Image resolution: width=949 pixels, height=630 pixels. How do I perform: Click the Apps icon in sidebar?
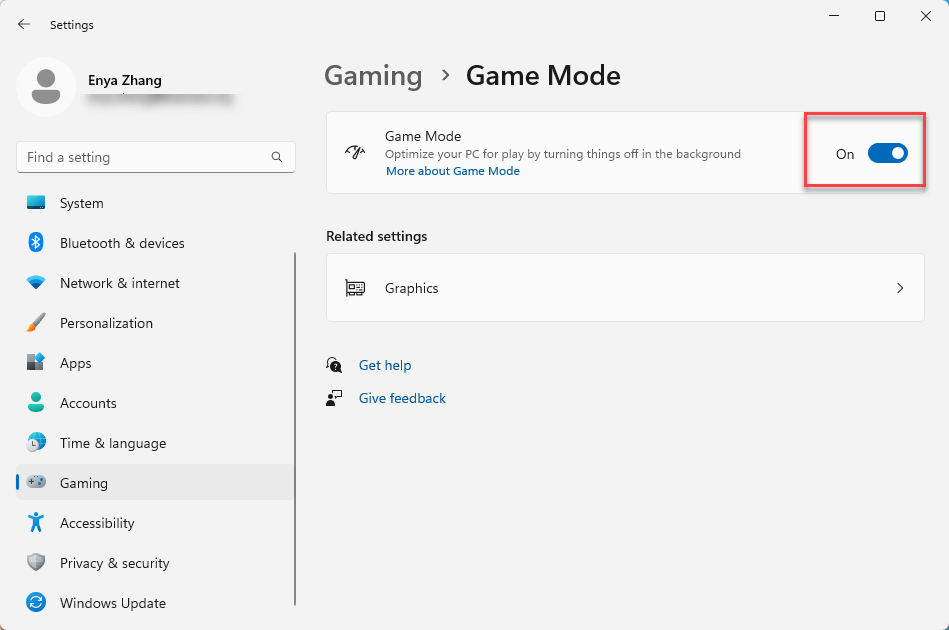pos(36,363)
